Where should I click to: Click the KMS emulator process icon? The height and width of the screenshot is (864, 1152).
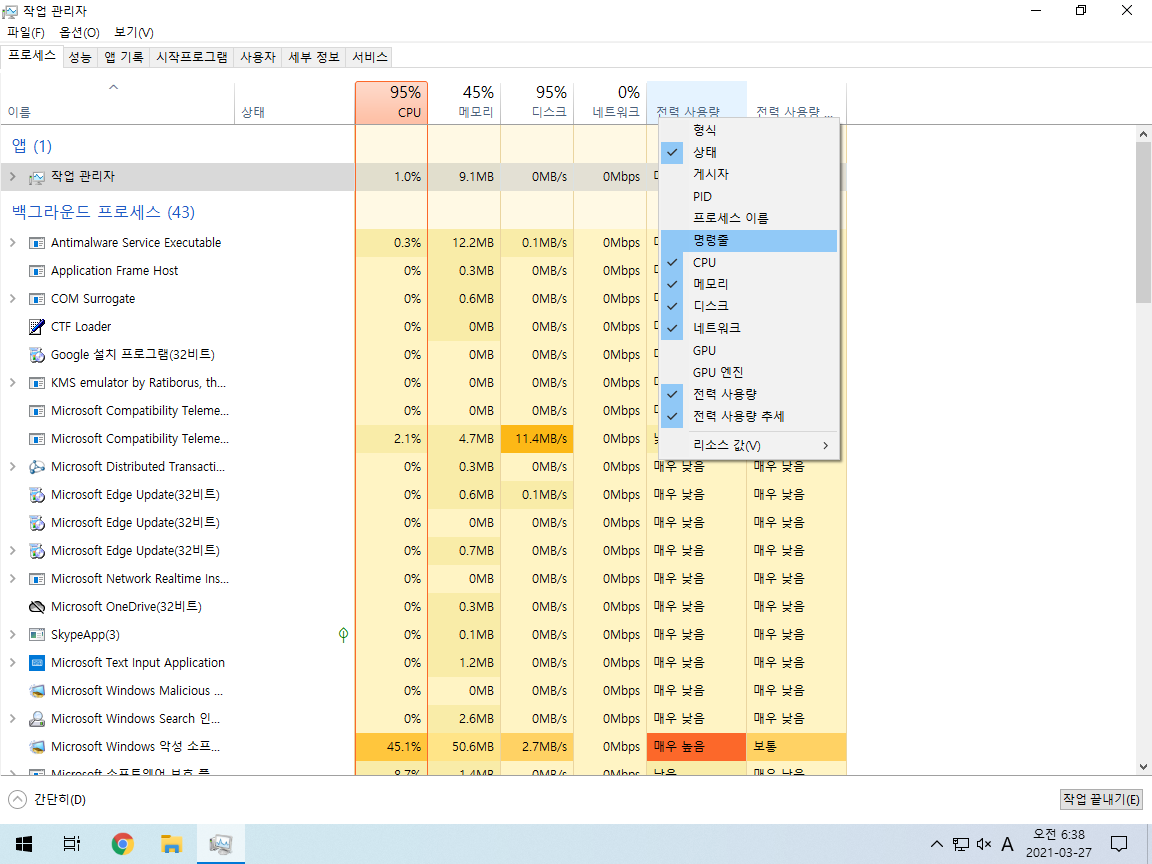click(x=37, y=383)
